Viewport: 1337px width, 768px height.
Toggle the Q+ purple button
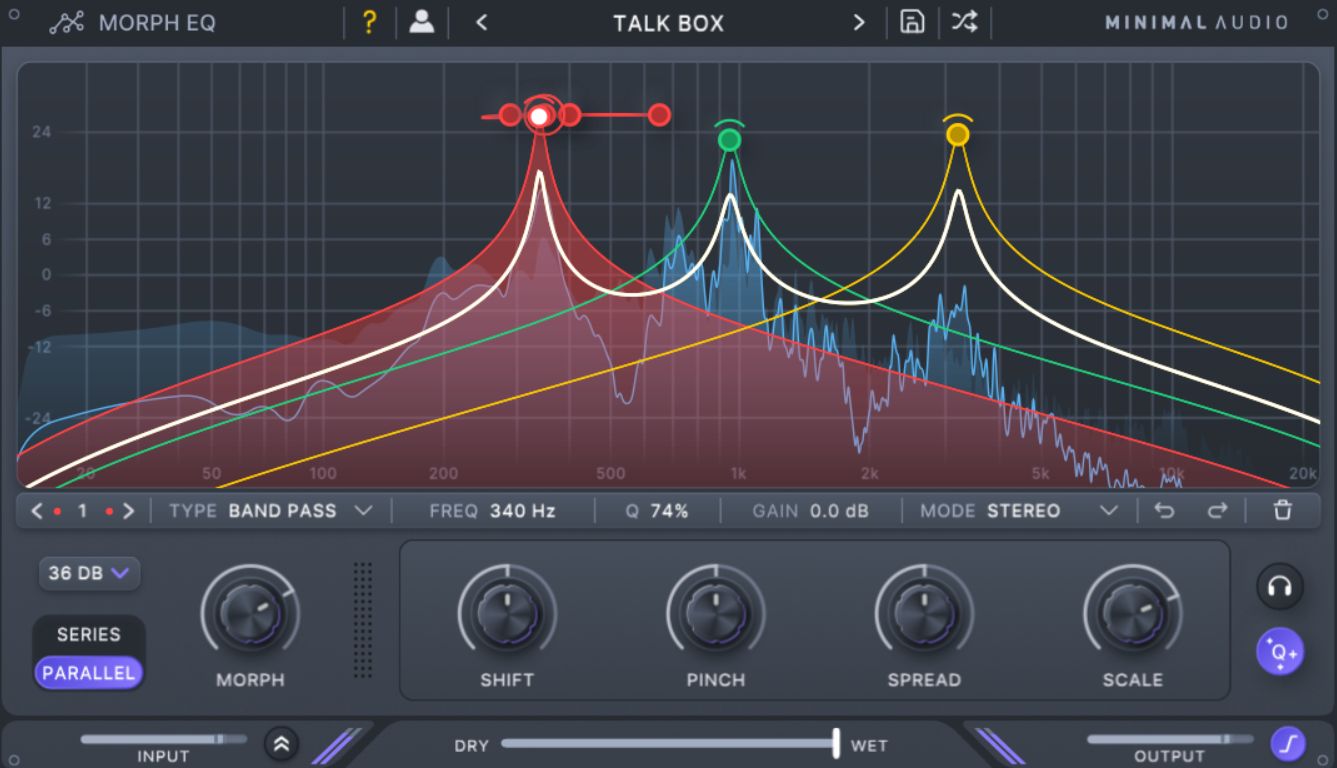click(1280, 652)
